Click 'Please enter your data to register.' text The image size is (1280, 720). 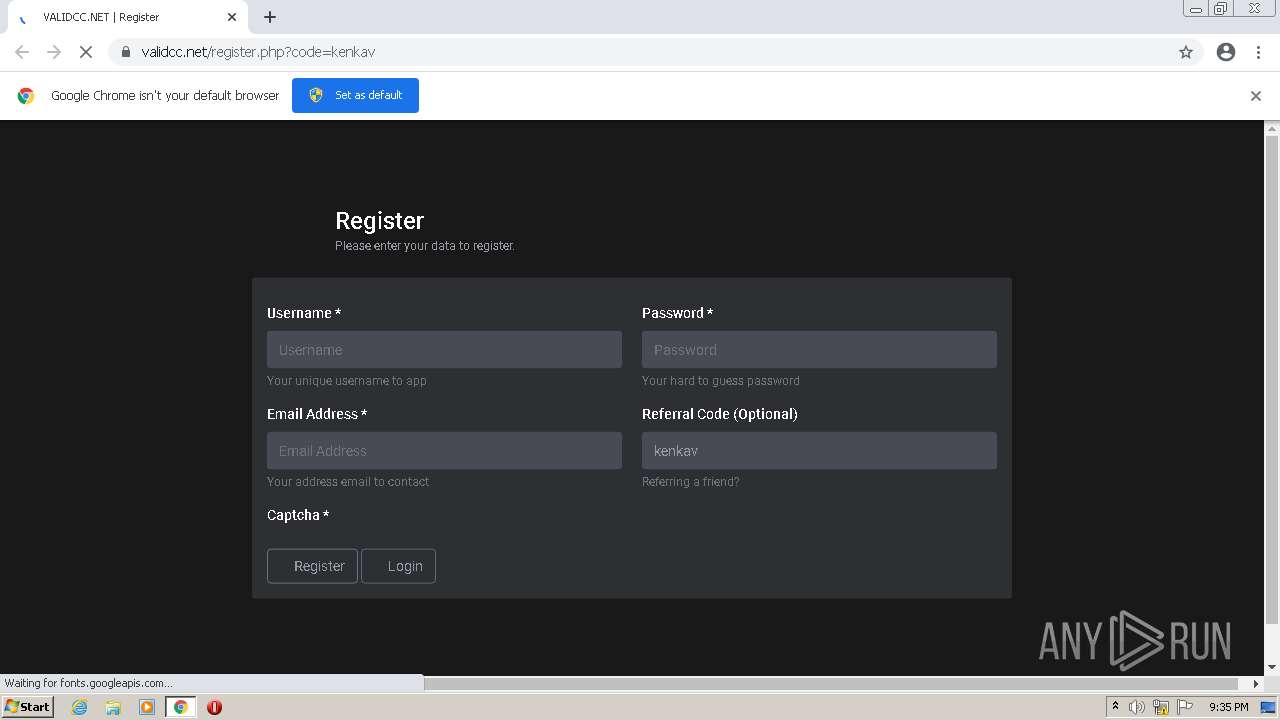point(425,246)
